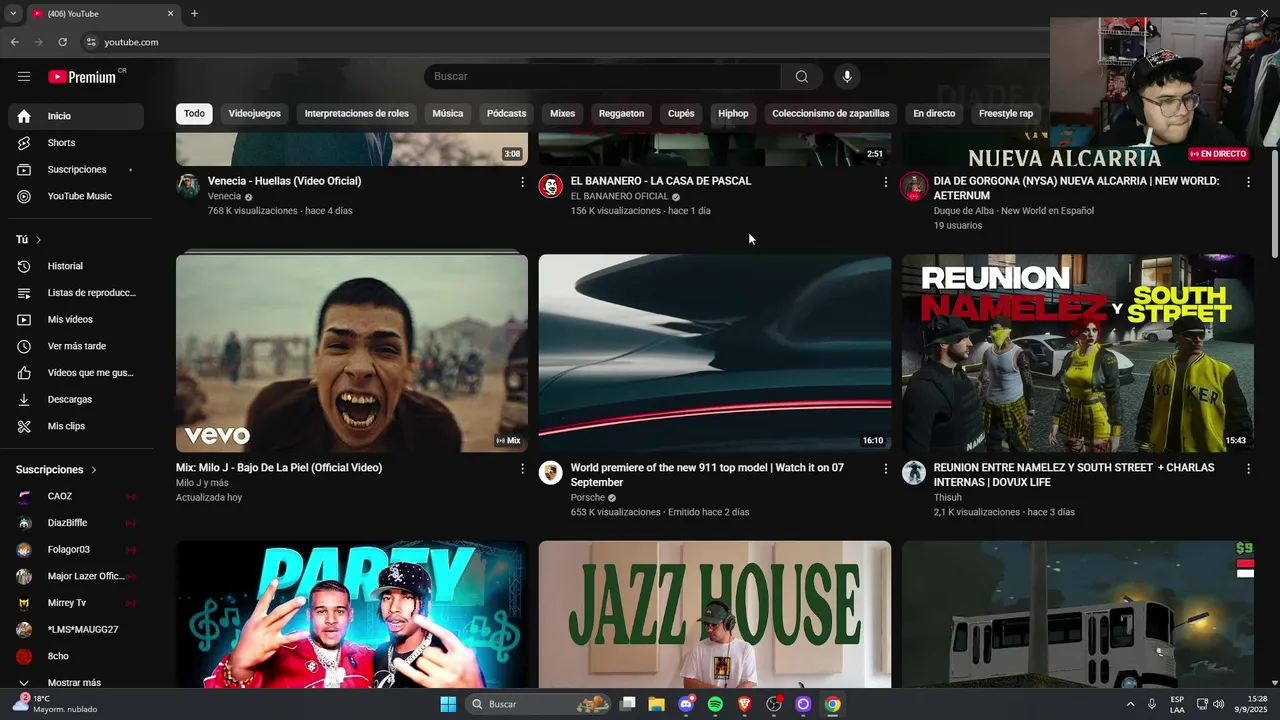Open the Folagor03 channel subscription
This screenshot has width=1280, height=720.
76,550
